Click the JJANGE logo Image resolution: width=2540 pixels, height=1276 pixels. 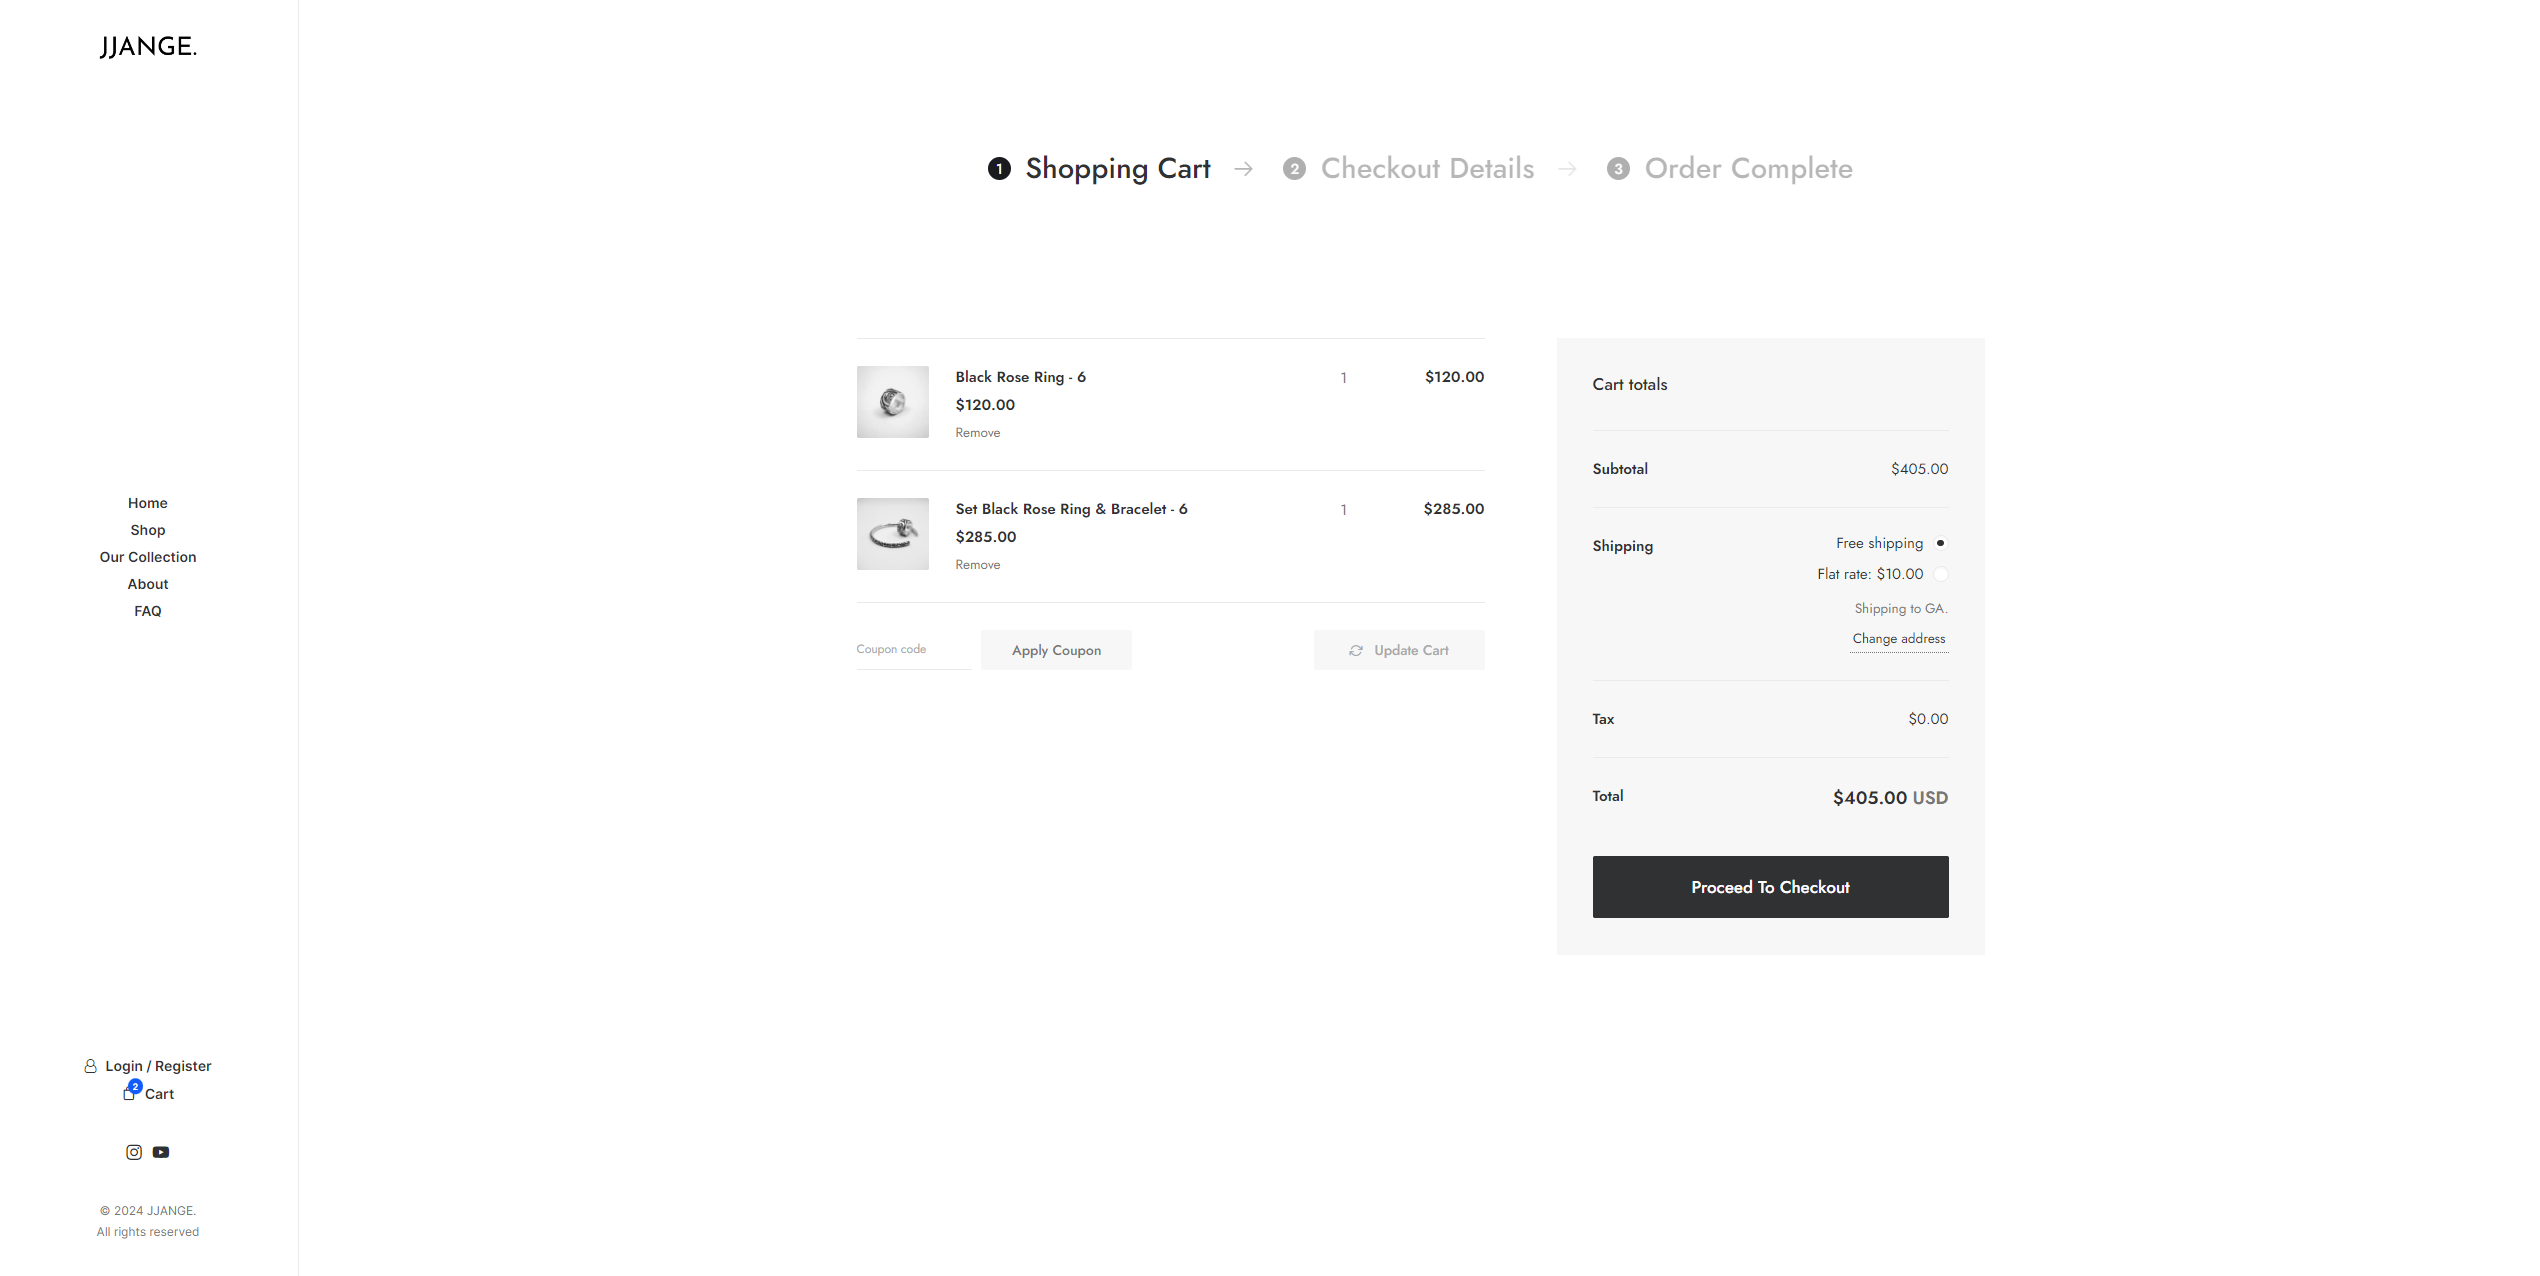[148, 47]
